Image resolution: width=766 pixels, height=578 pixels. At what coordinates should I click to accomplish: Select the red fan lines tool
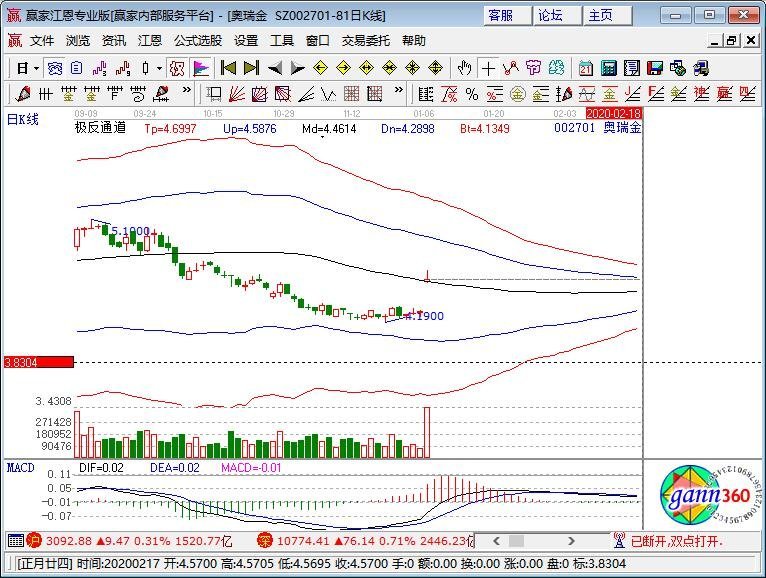(237, 93)
